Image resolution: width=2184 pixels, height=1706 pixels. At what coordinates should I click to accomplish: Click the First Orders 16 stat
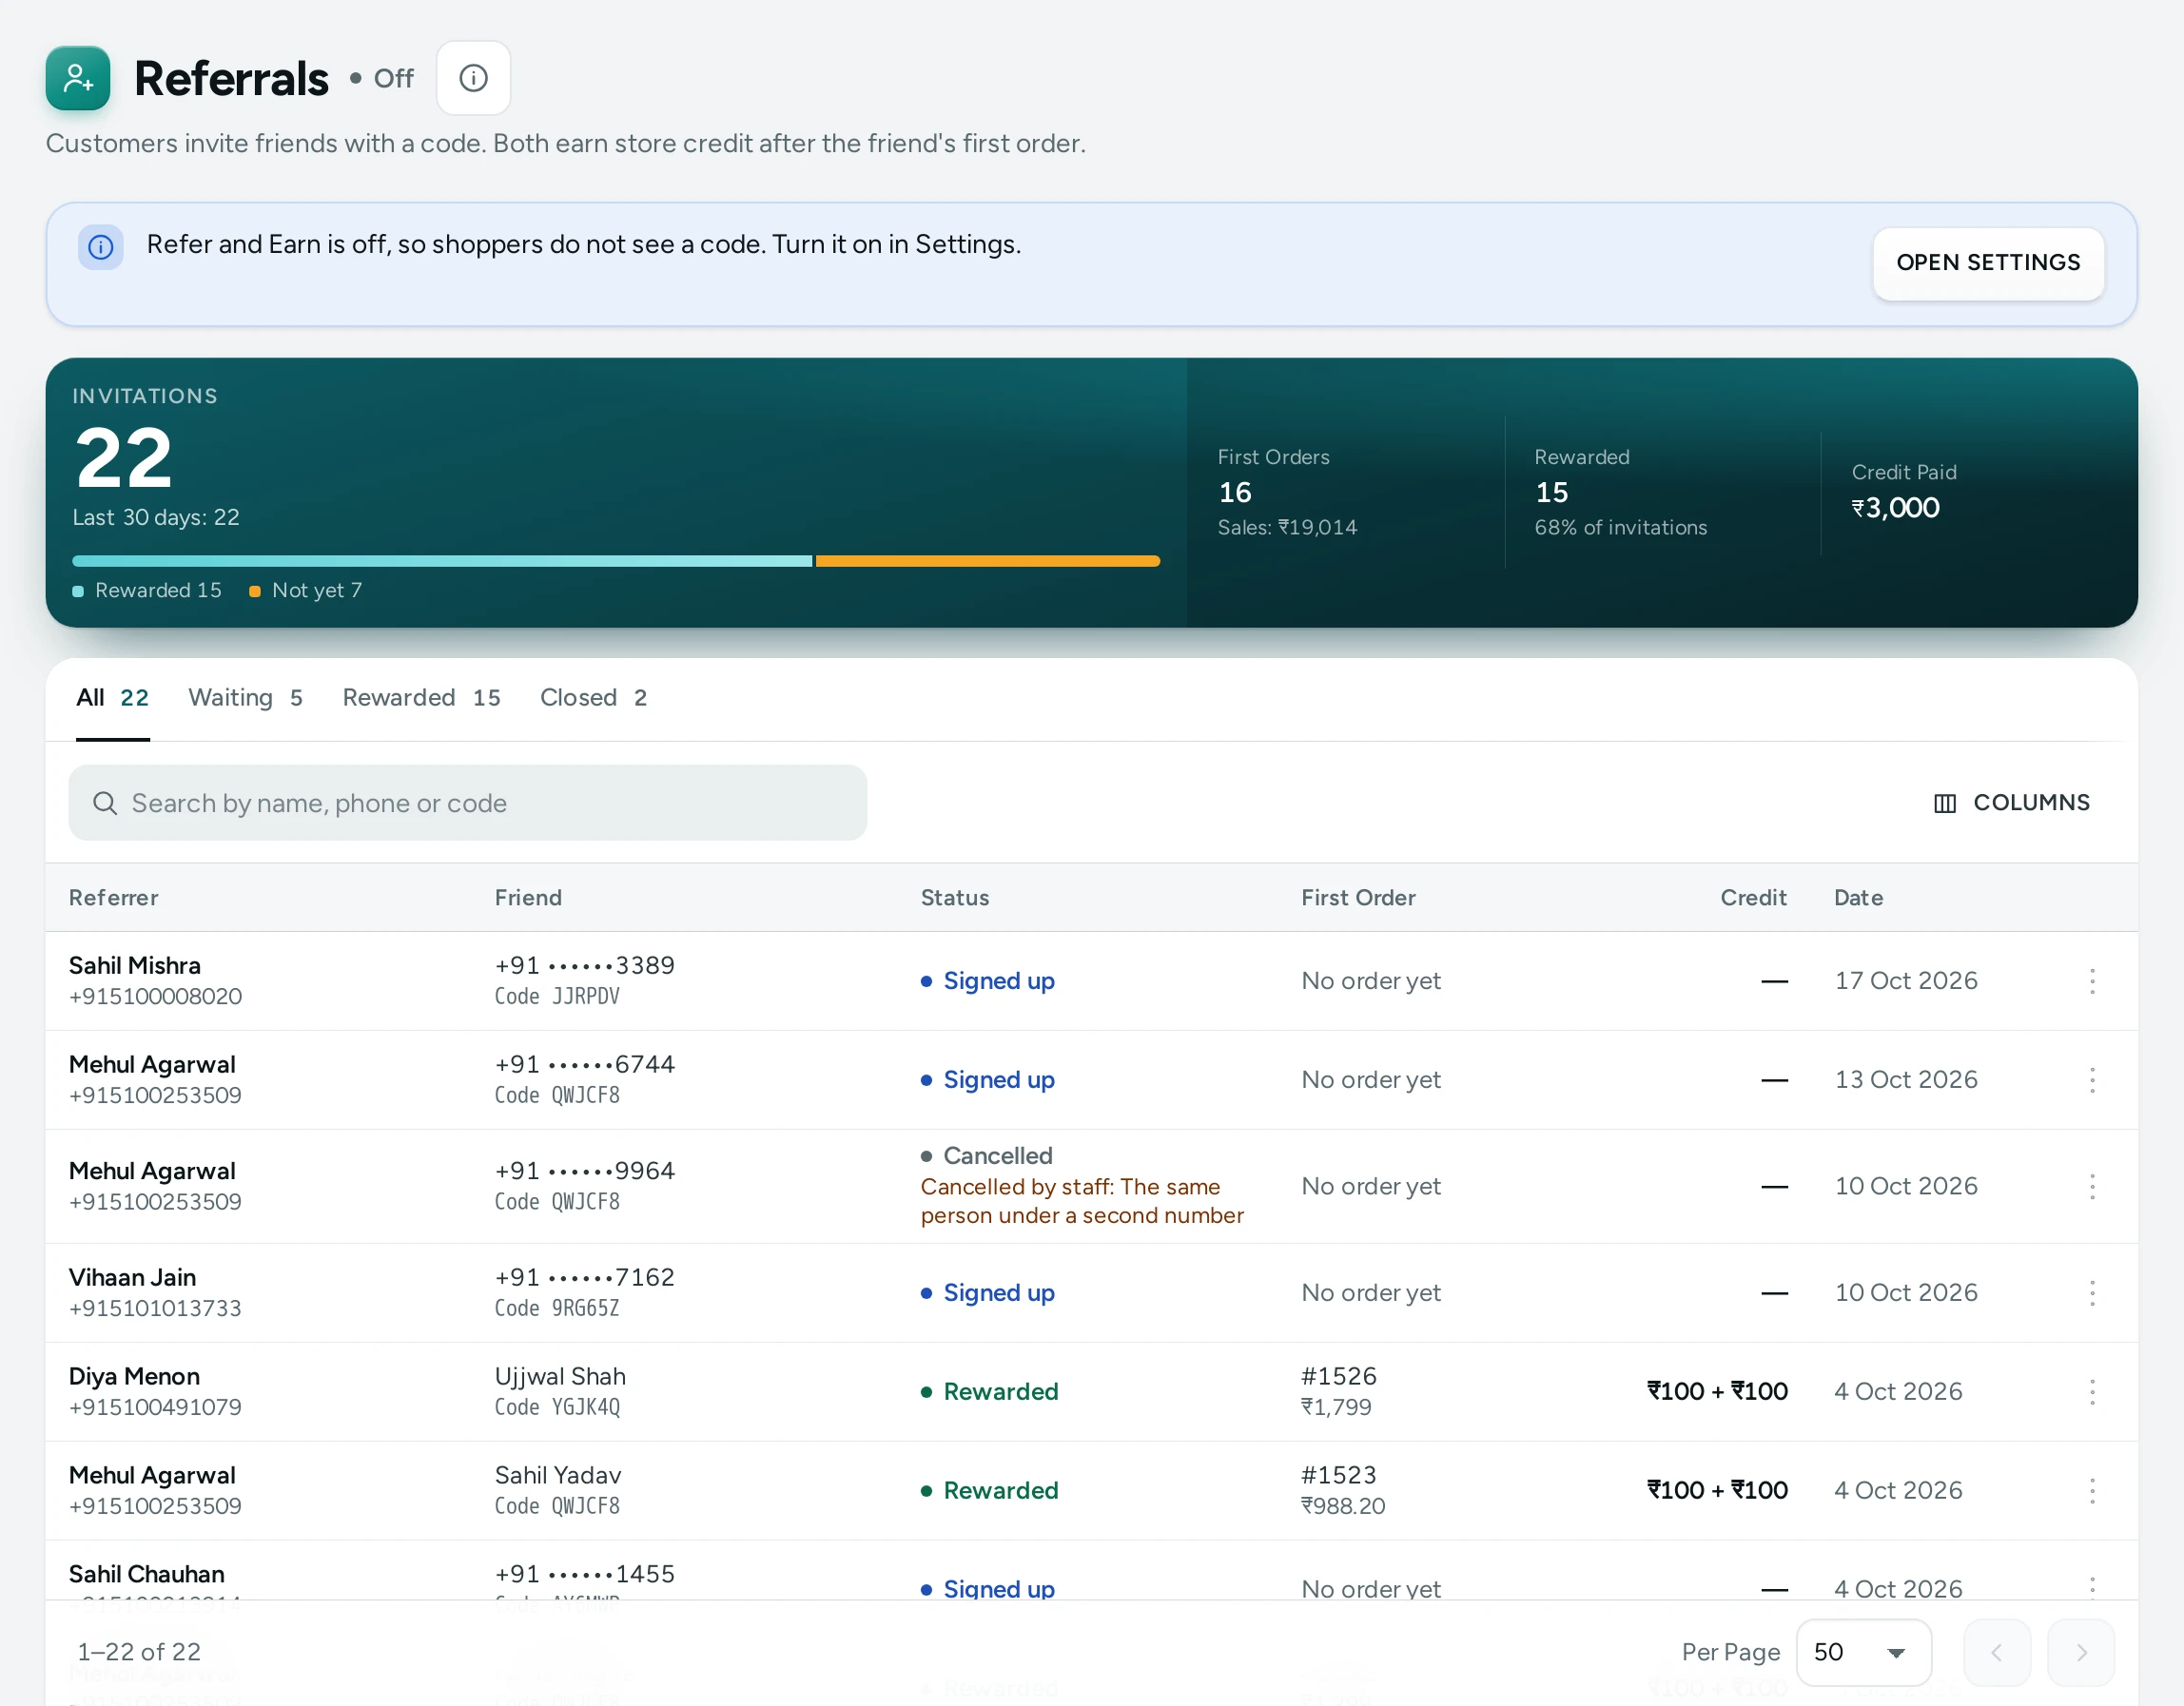pyautogui.click(x=1288, y=493)
